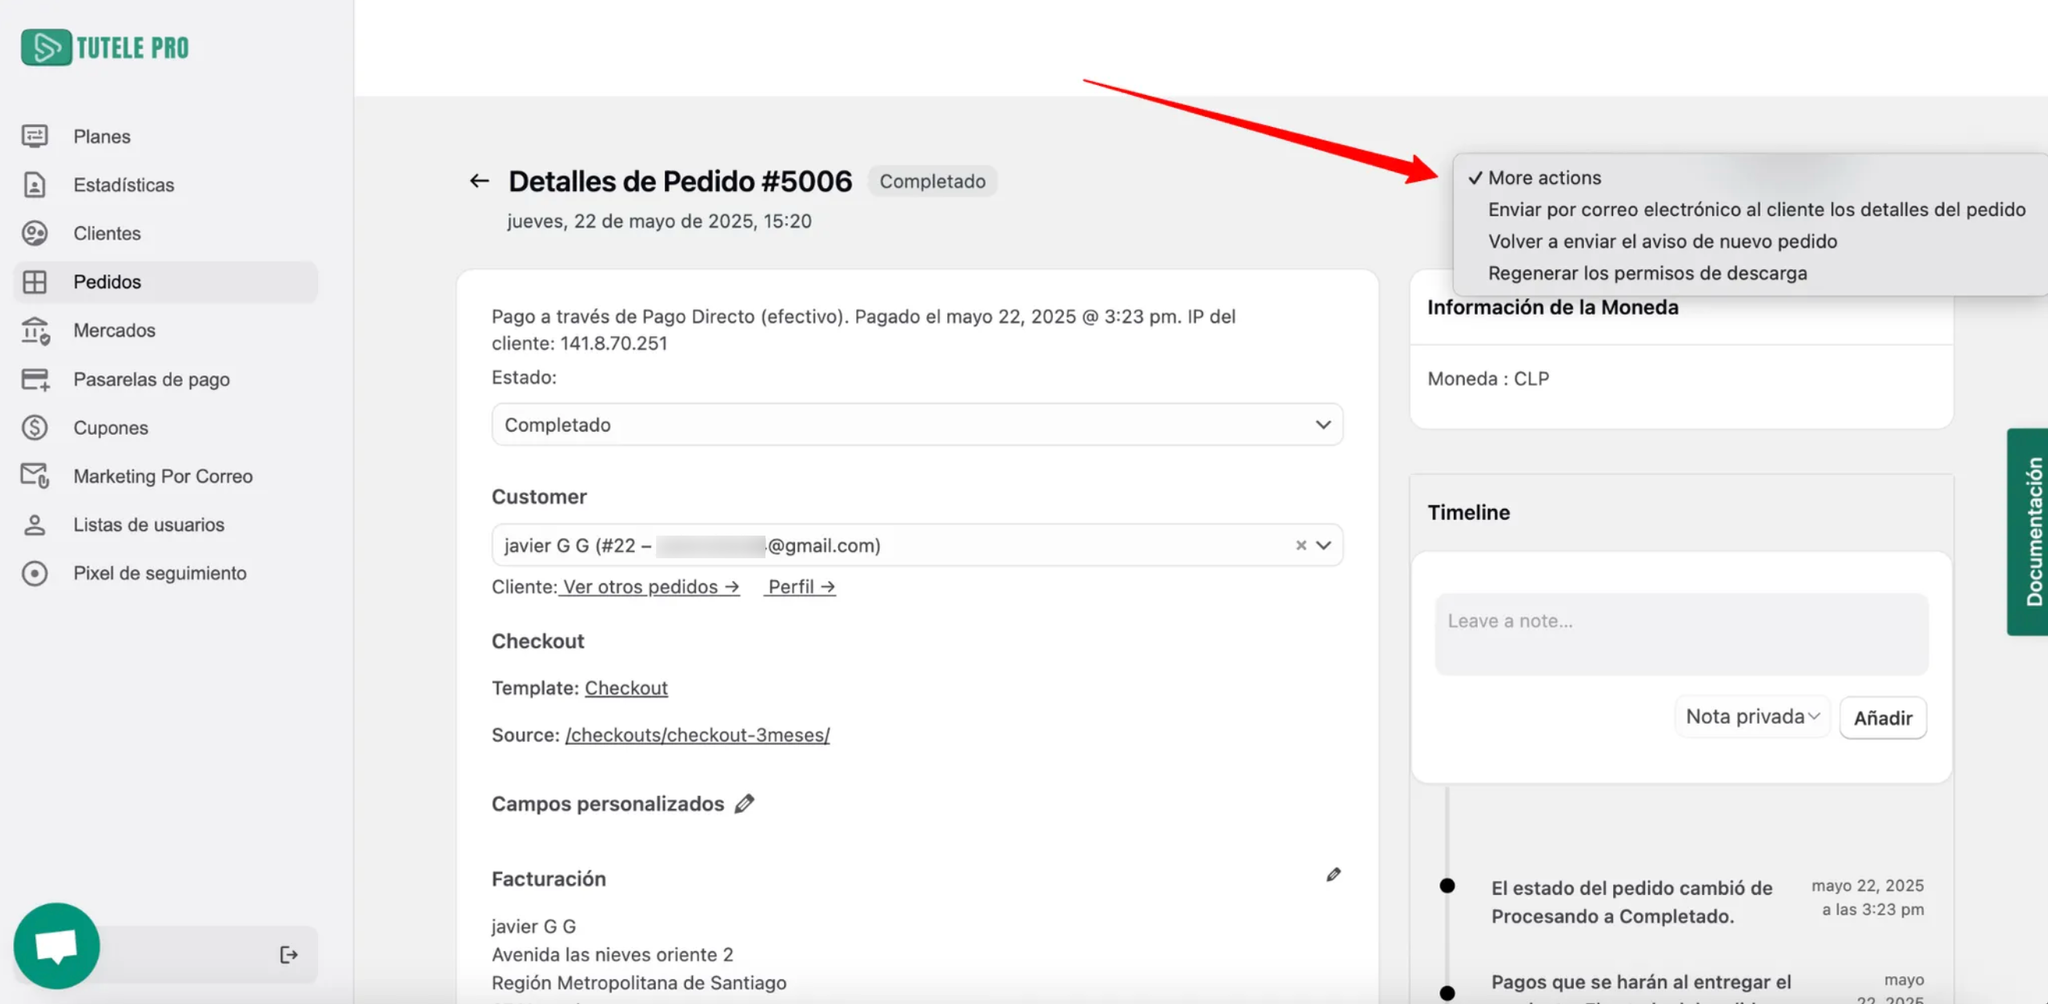This screenshot has height=1004, width=2048.
Task: Navigate to Pasarelas de pago
Action: click(x=152, y=379)
